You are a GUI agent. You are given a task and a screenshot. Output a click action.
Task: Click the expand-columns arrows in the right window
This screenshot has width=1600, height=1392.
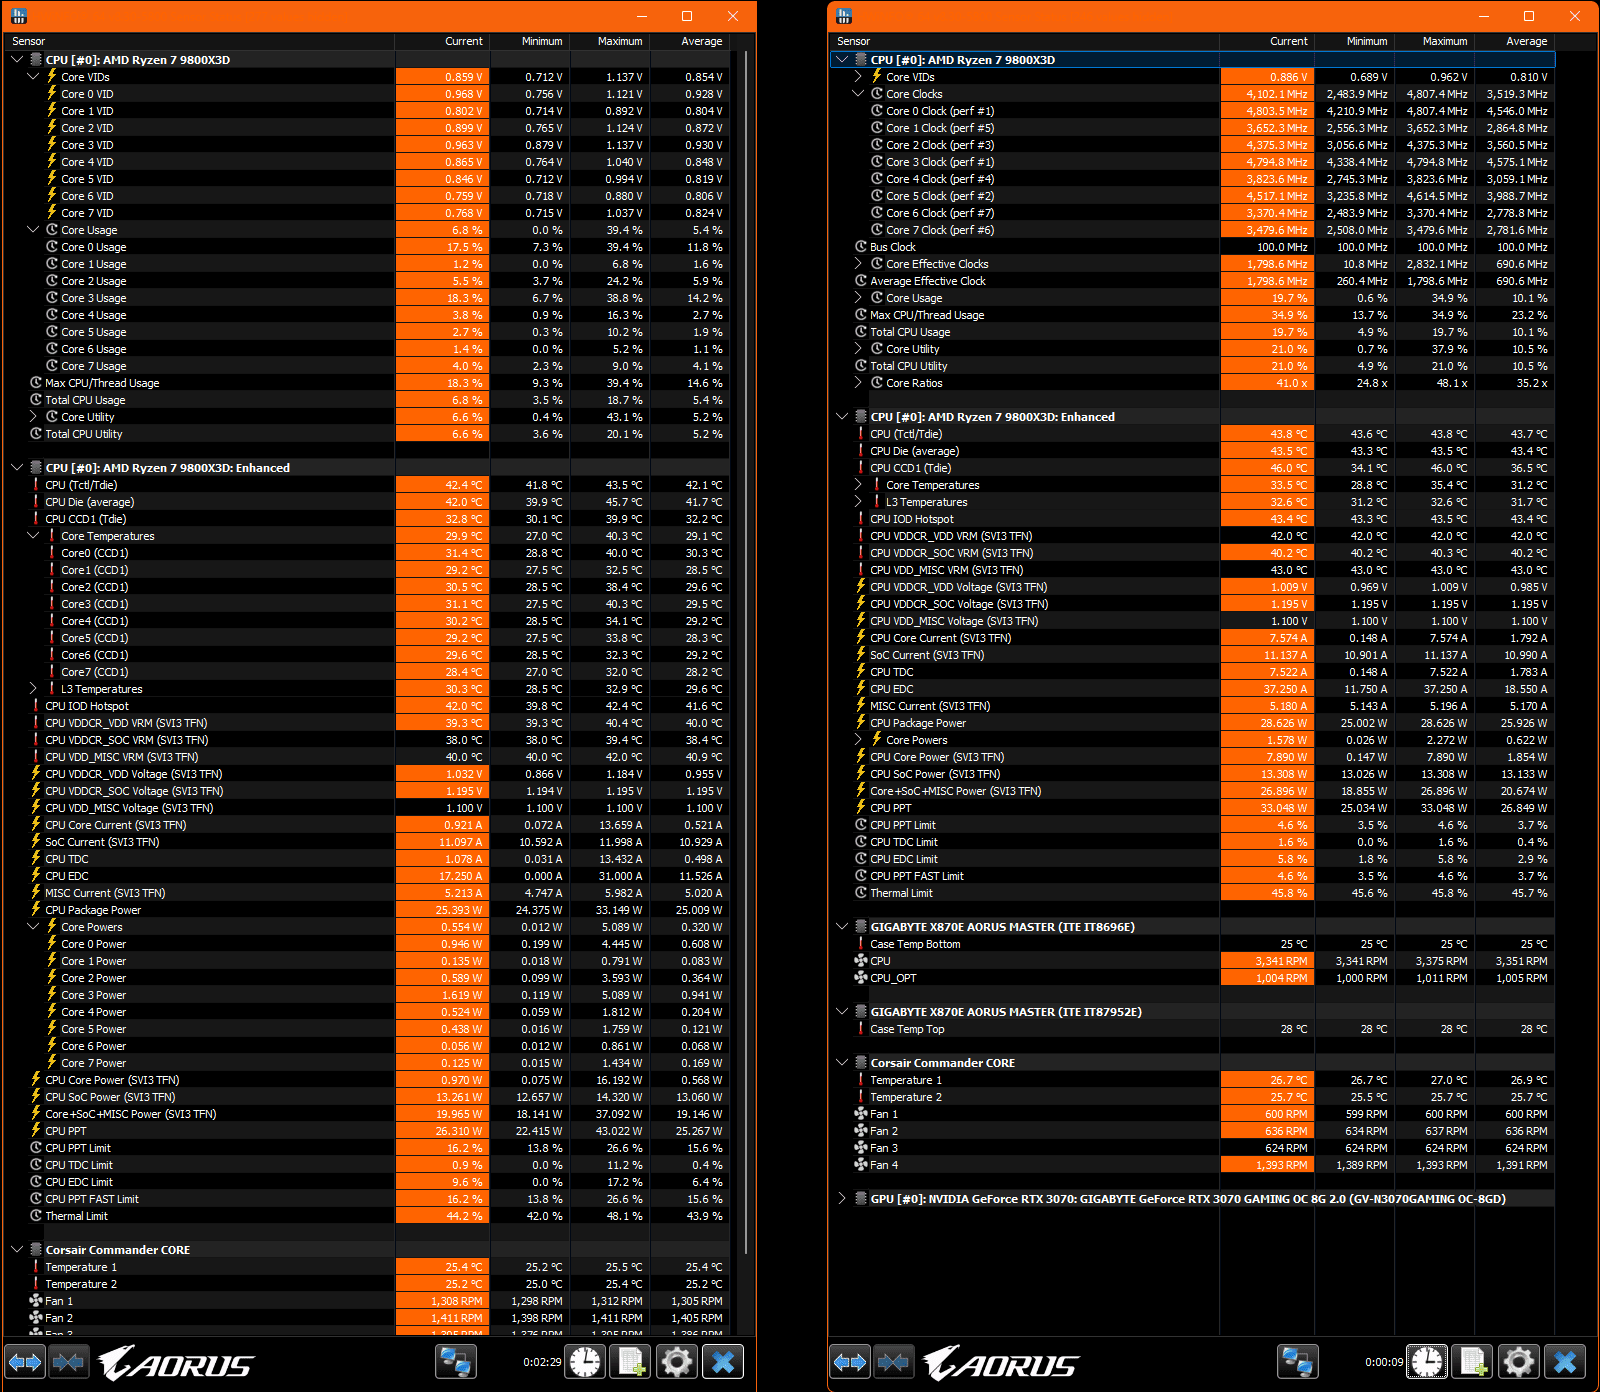coord(850,1362)
